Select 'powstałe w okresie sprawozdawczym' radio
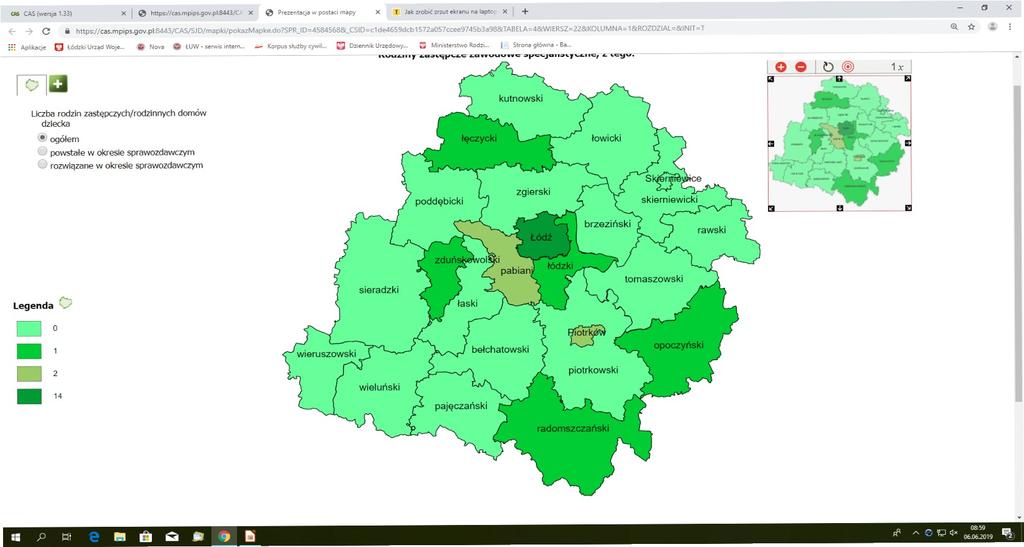The width and height of the screenshot is (1024, 547). pyautogui.click(x=42, y=151)
